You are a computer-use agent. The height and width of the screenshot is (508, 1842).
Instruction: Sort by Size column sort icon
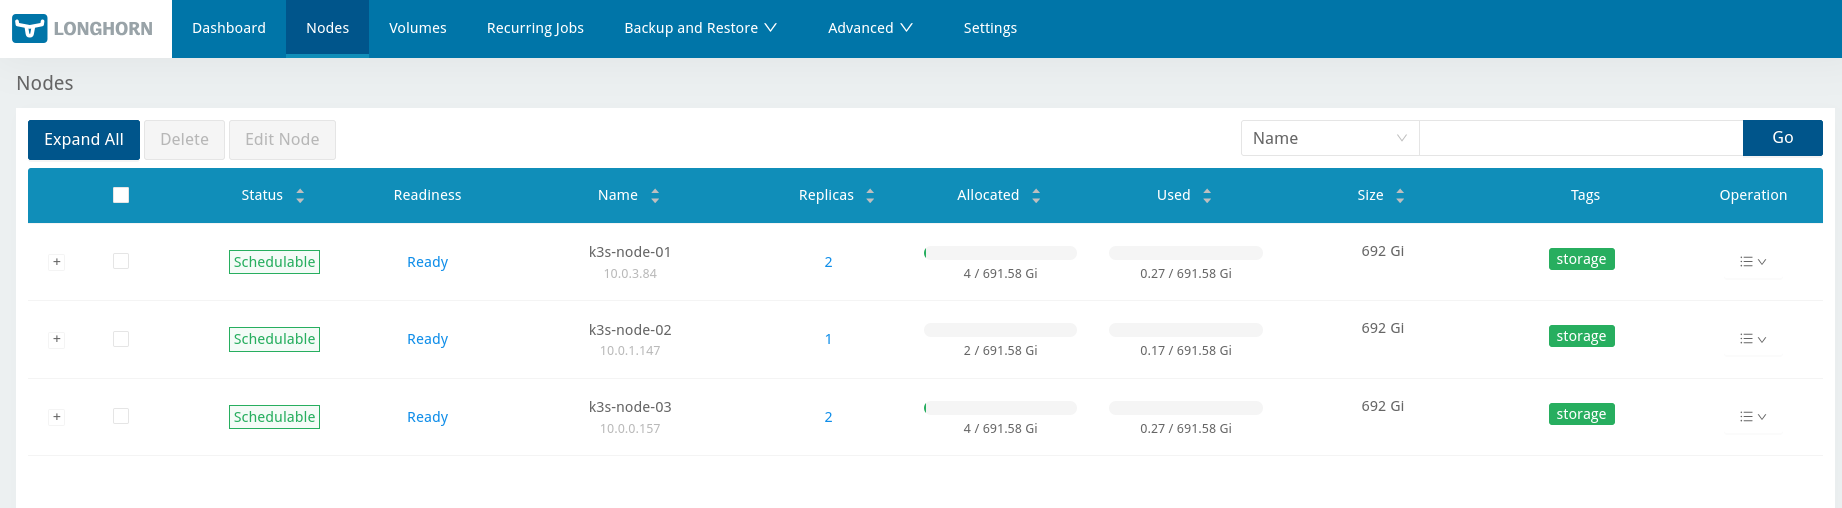click(x=1400, y=196)
